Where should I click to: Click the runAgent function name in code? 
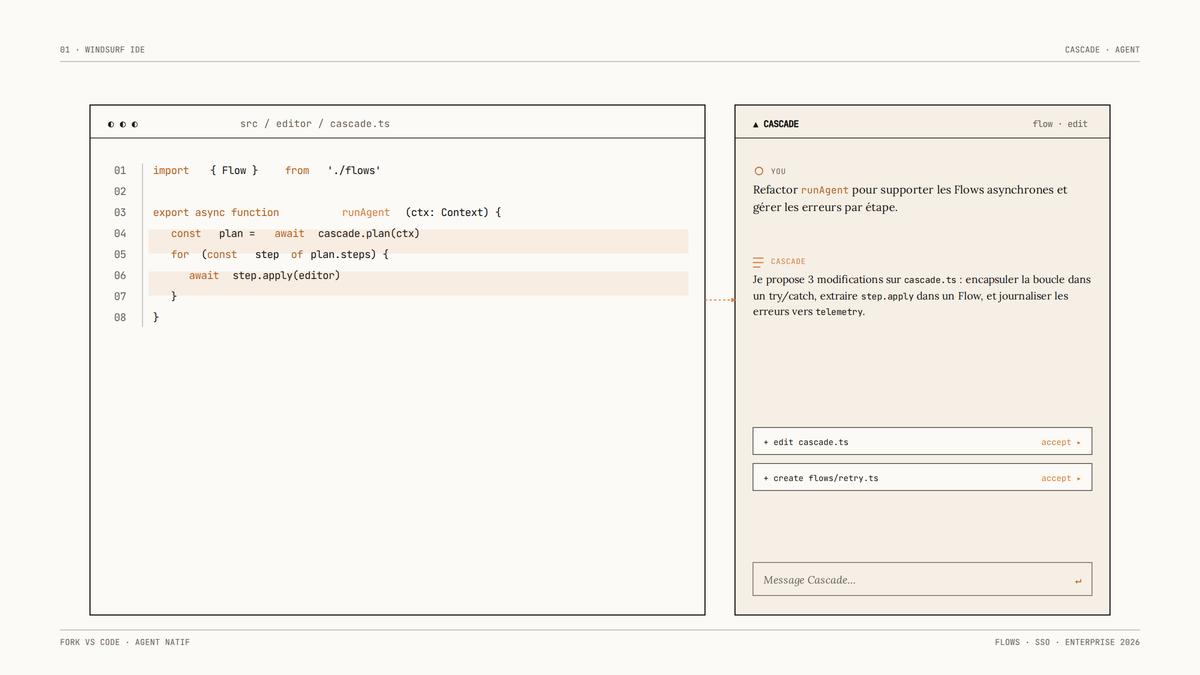click(366, 213)
